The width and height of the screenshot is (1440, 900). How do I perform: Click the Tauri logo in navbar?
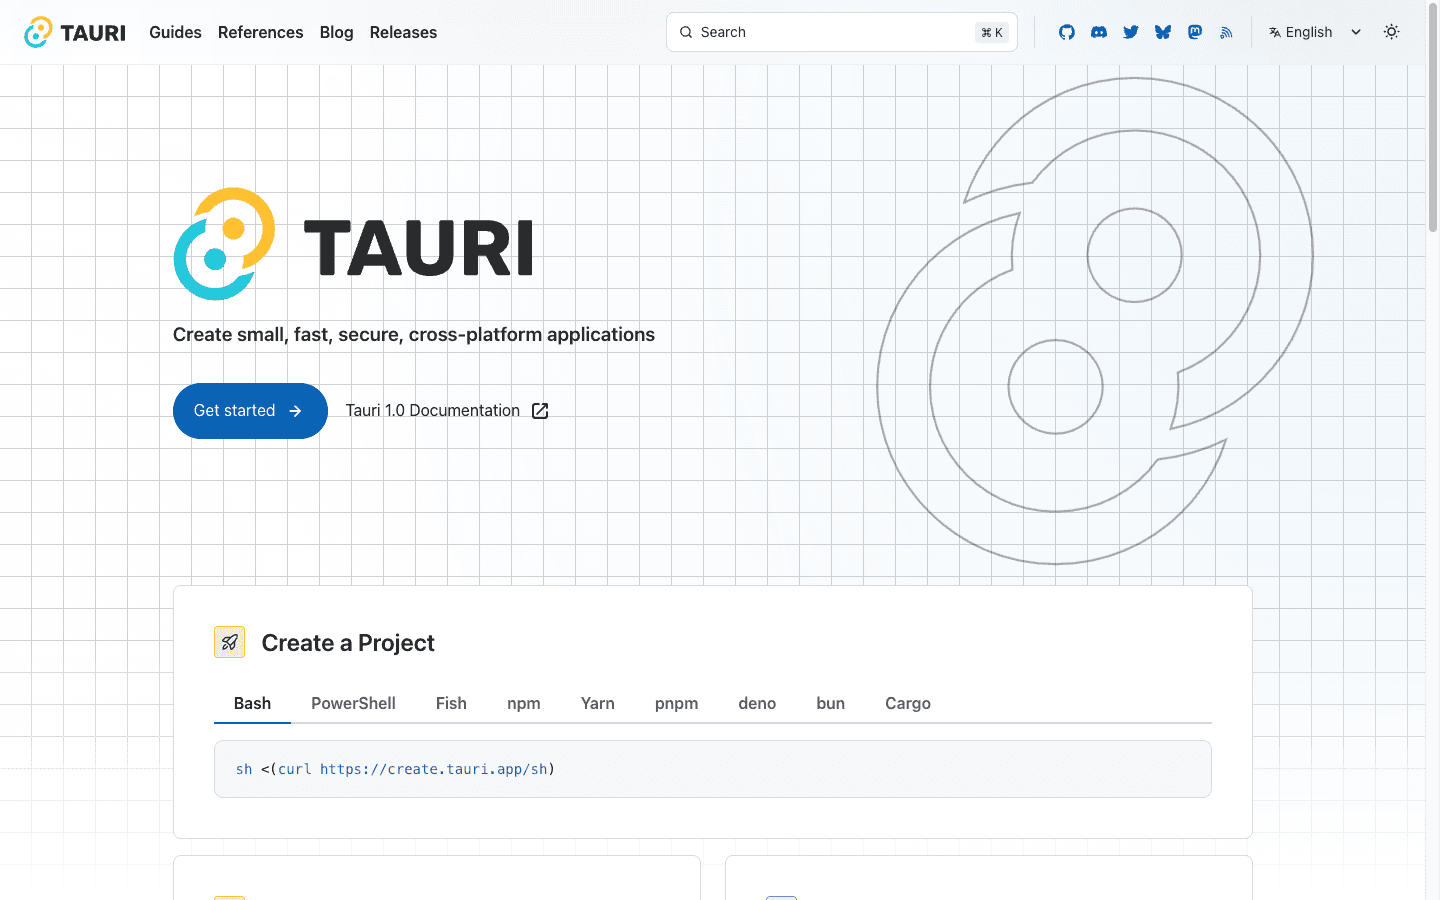(75, 32)
